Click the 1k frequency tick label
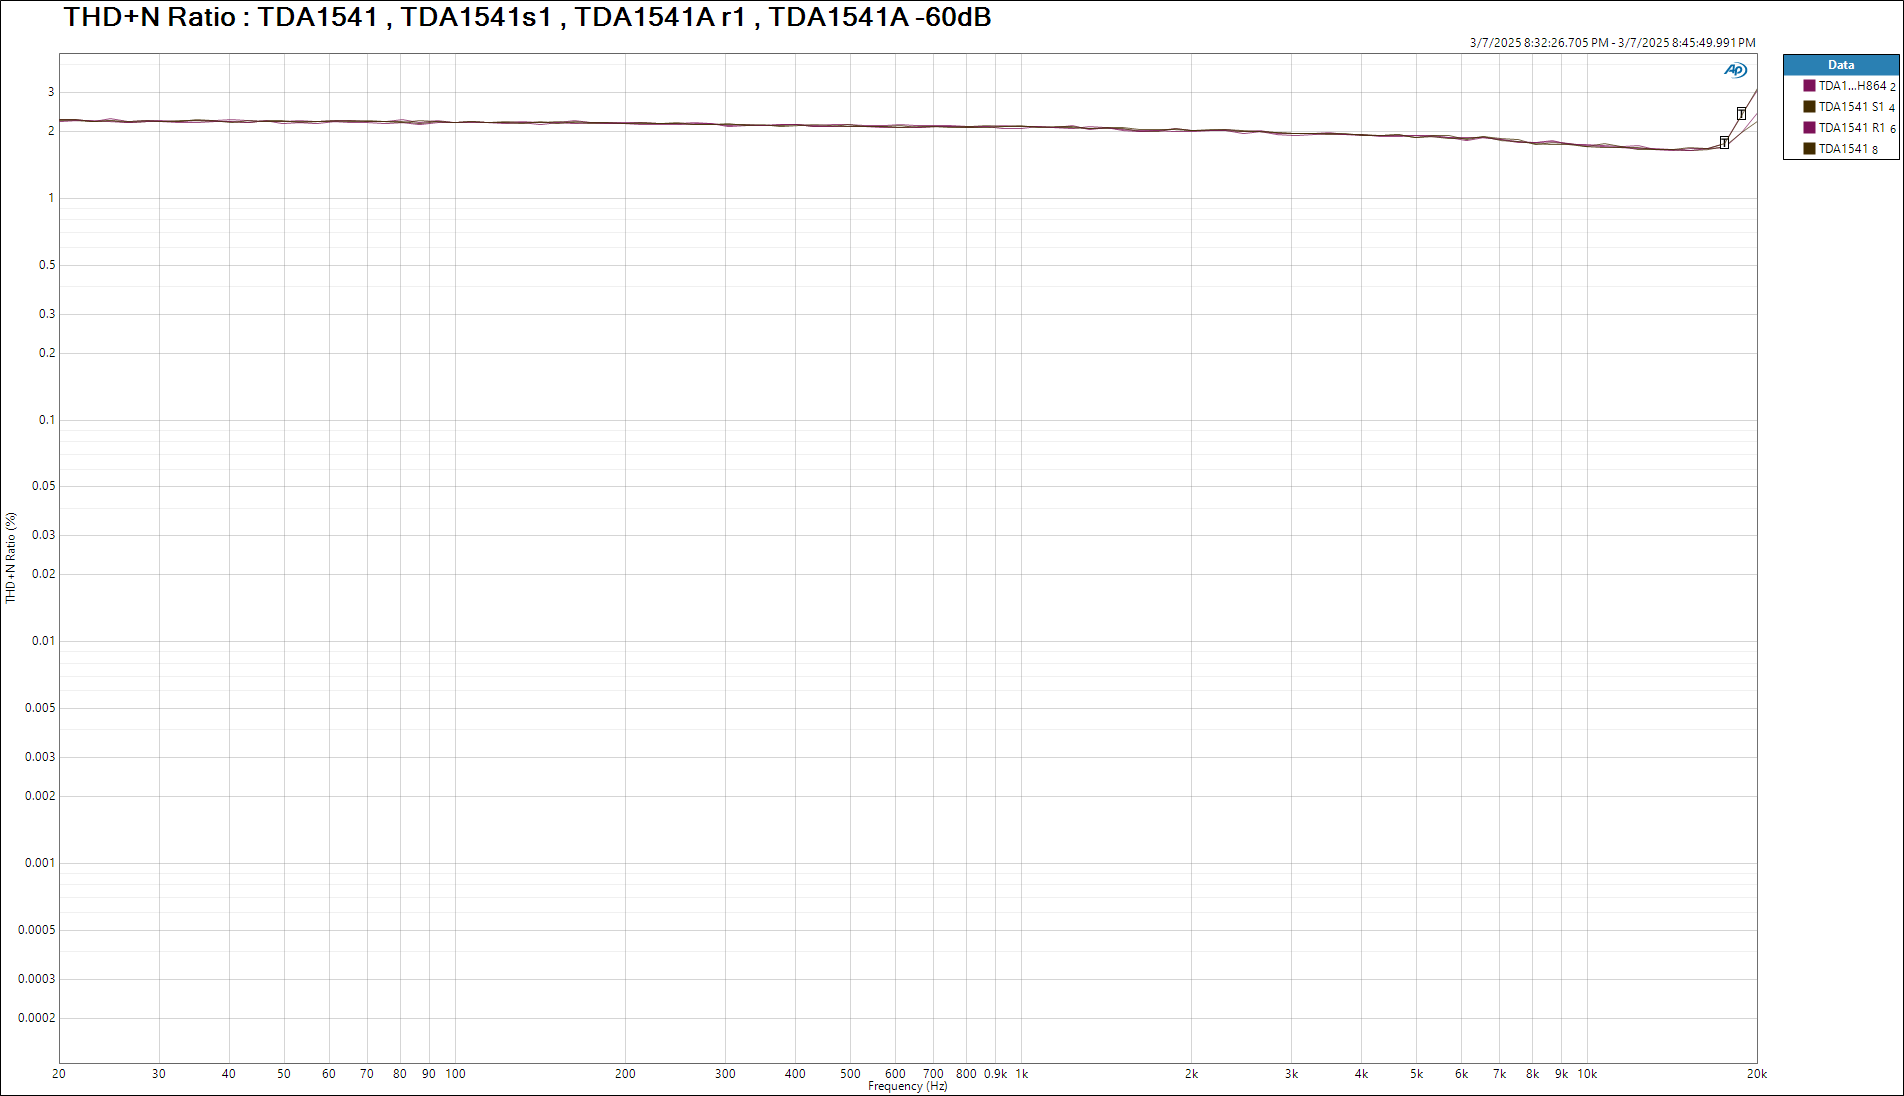 [1021, 1074]
